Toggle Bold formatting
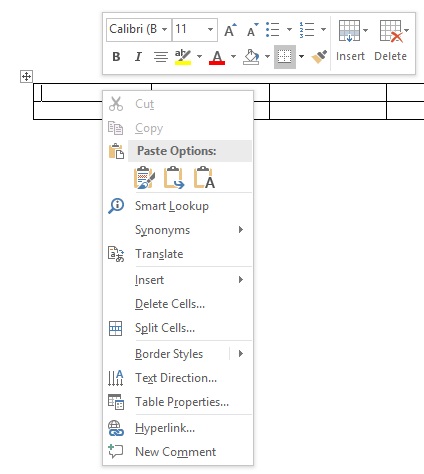The width and height of the screenshot is (424, 474). (116, 57)
